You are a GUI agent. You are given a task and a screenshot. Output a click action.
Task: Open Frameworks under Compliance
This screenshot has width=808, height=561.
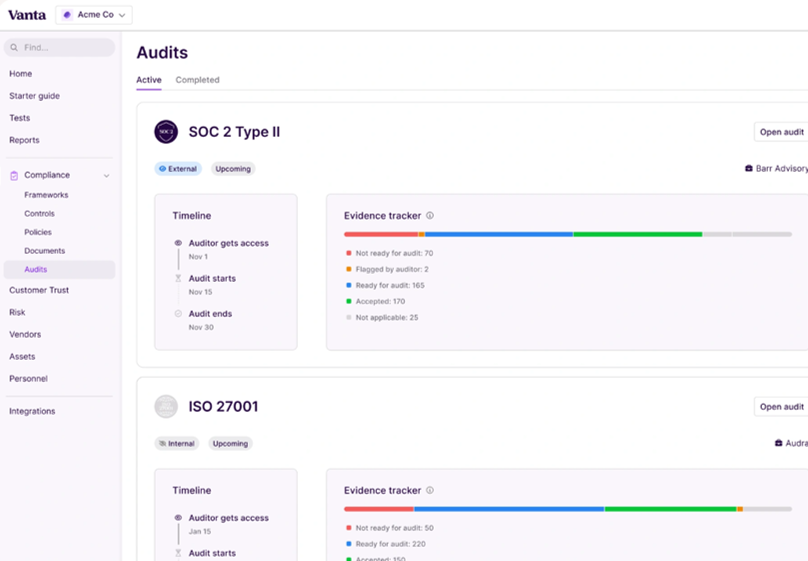pos(46,195)
